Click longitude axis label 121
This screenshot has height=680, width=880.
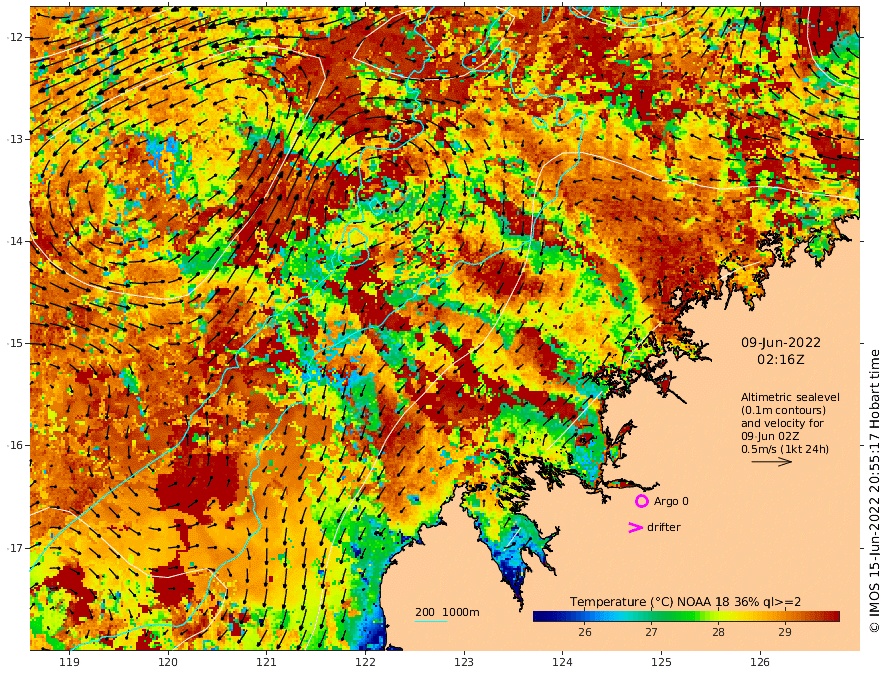pyautogui.click(x=266, y=663)
